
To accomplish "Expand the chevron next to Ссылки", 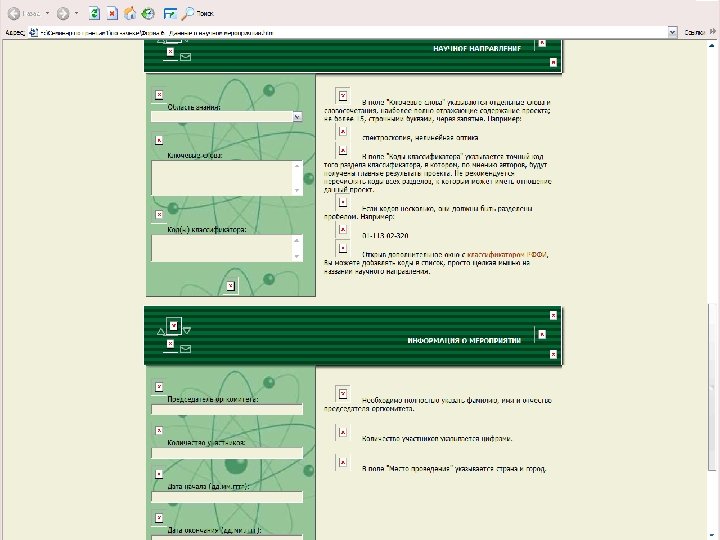I will point(713,32).
